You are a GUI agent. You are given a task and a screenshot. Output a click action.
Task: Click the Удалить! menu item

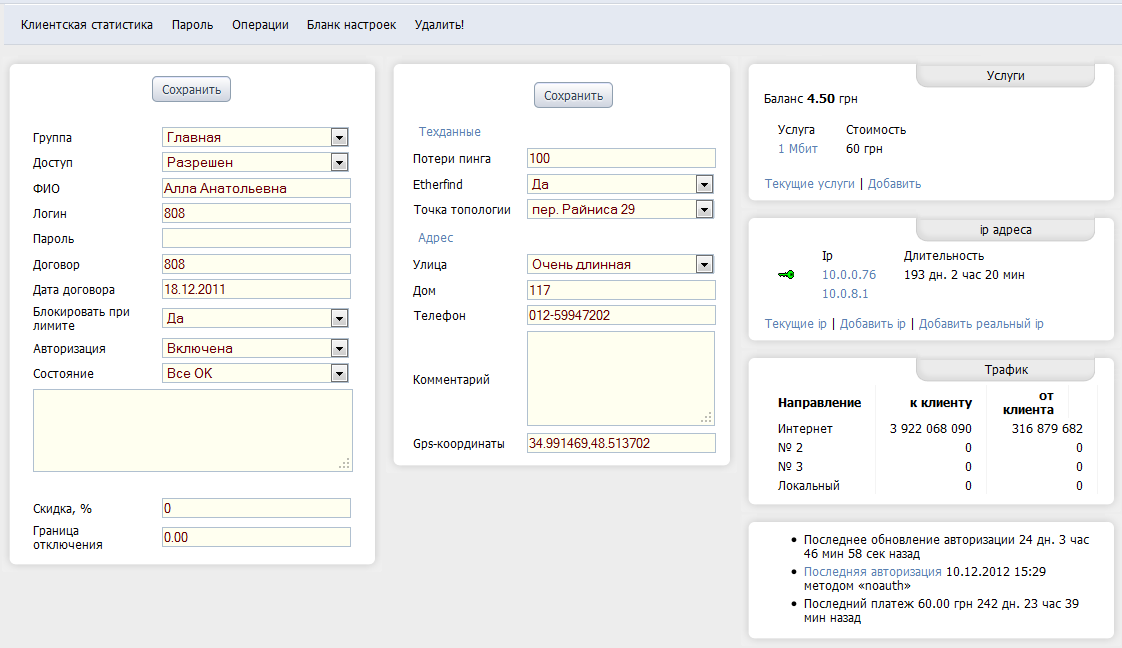(439, 25)
